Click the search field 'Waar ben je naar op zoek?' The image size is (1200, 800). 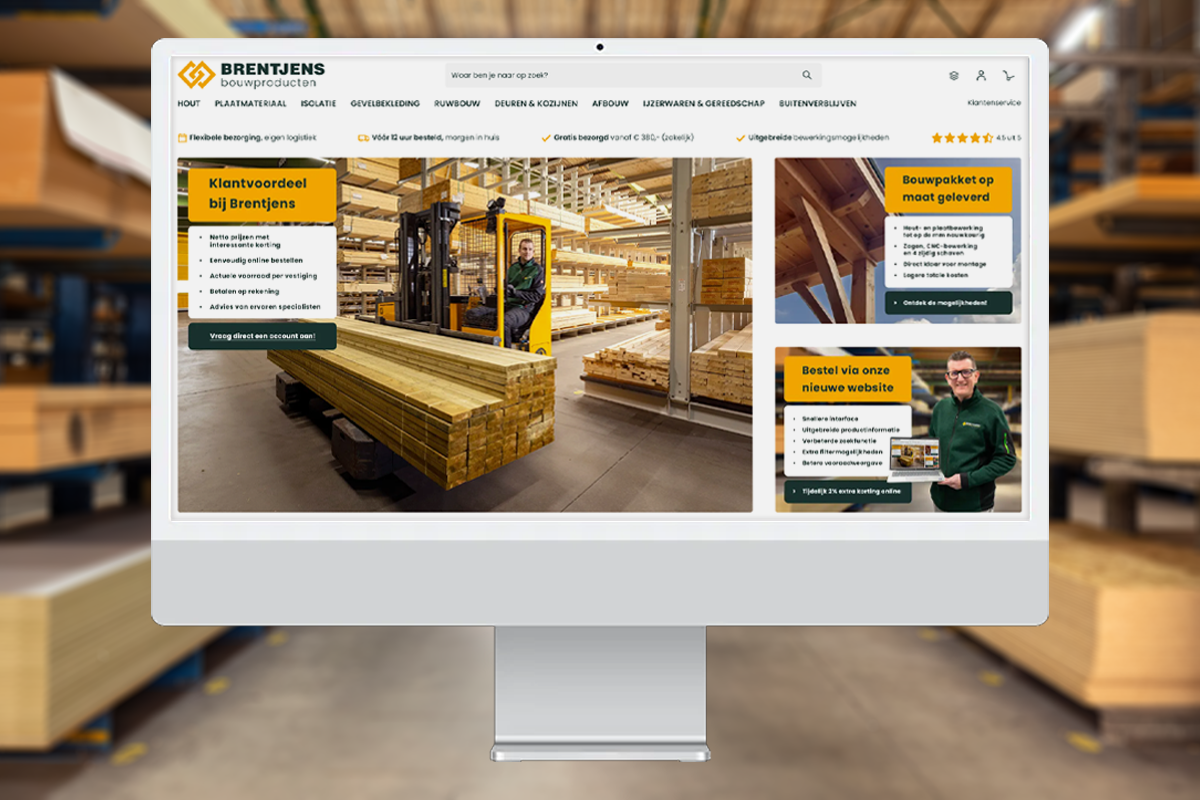click(x=620, y=75)
